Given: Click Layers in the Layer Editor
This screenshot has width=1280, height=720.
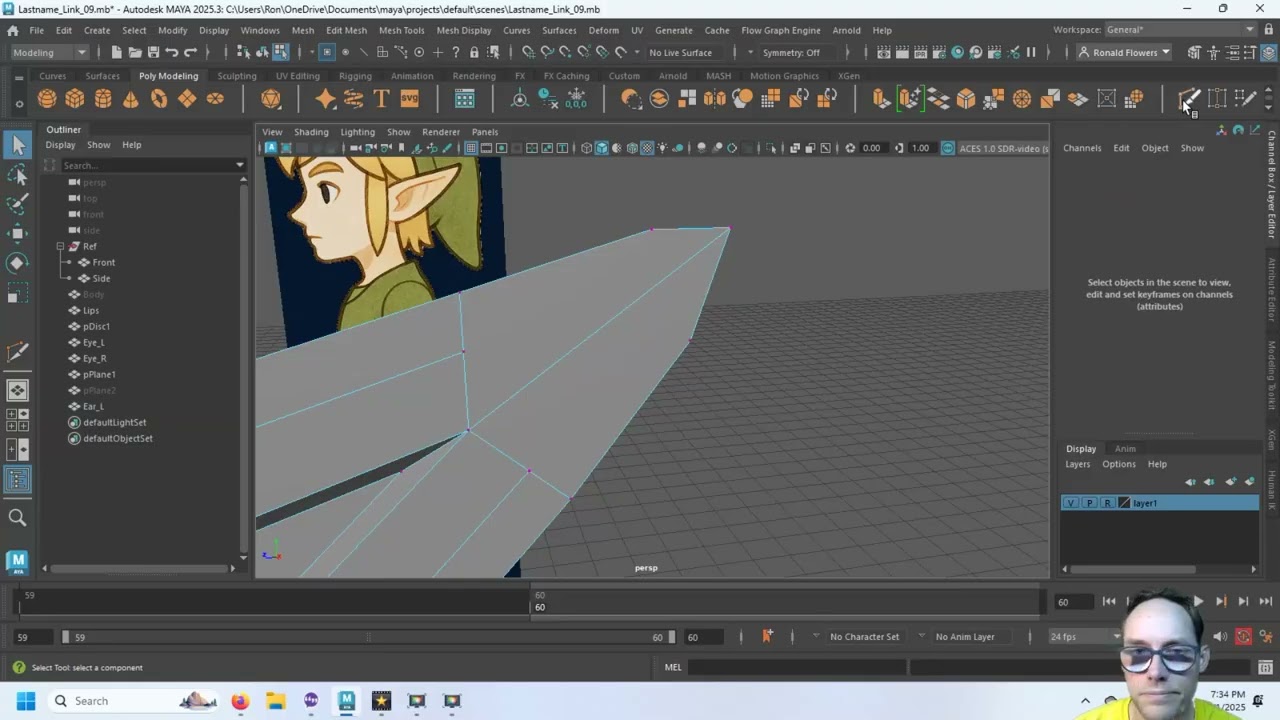Looking at the screenshot, I should pyautogui.click(x=1078, y=464).
